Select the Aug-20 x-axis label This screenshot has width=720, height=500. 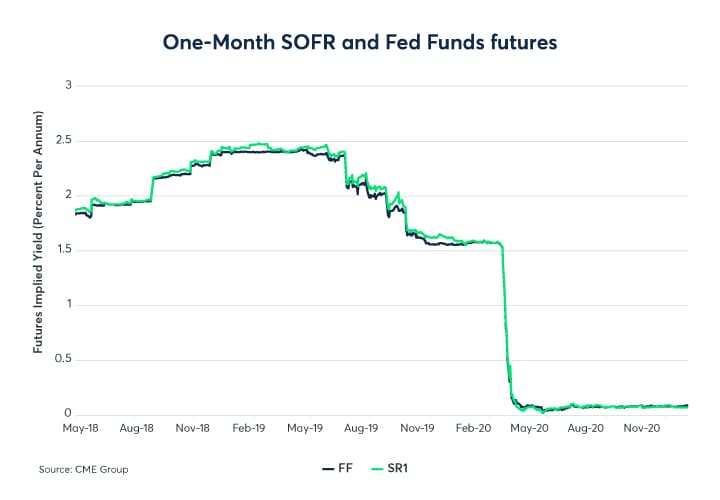point(585,427)
